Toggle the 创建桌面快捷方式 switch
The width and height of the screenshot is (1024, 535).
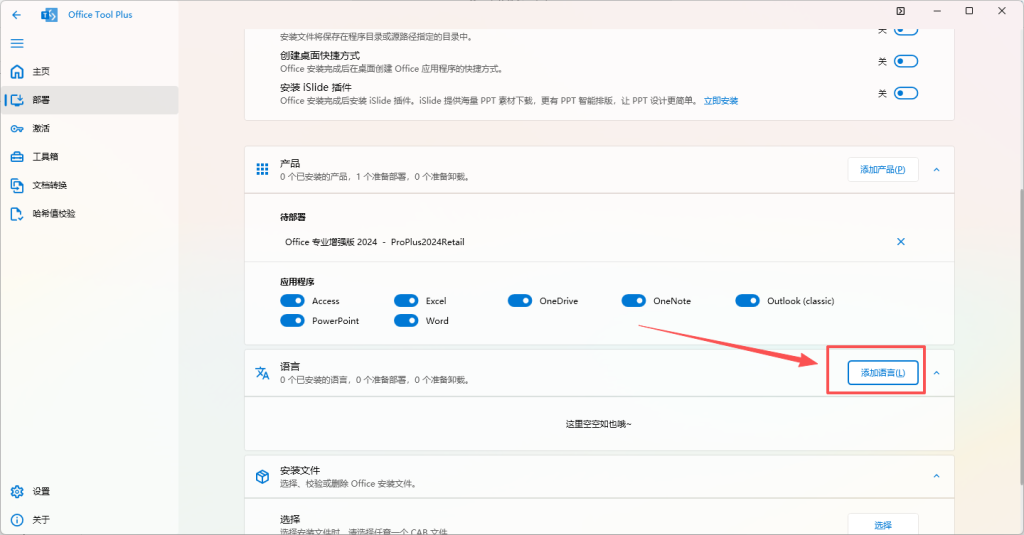tap(905, 61)
